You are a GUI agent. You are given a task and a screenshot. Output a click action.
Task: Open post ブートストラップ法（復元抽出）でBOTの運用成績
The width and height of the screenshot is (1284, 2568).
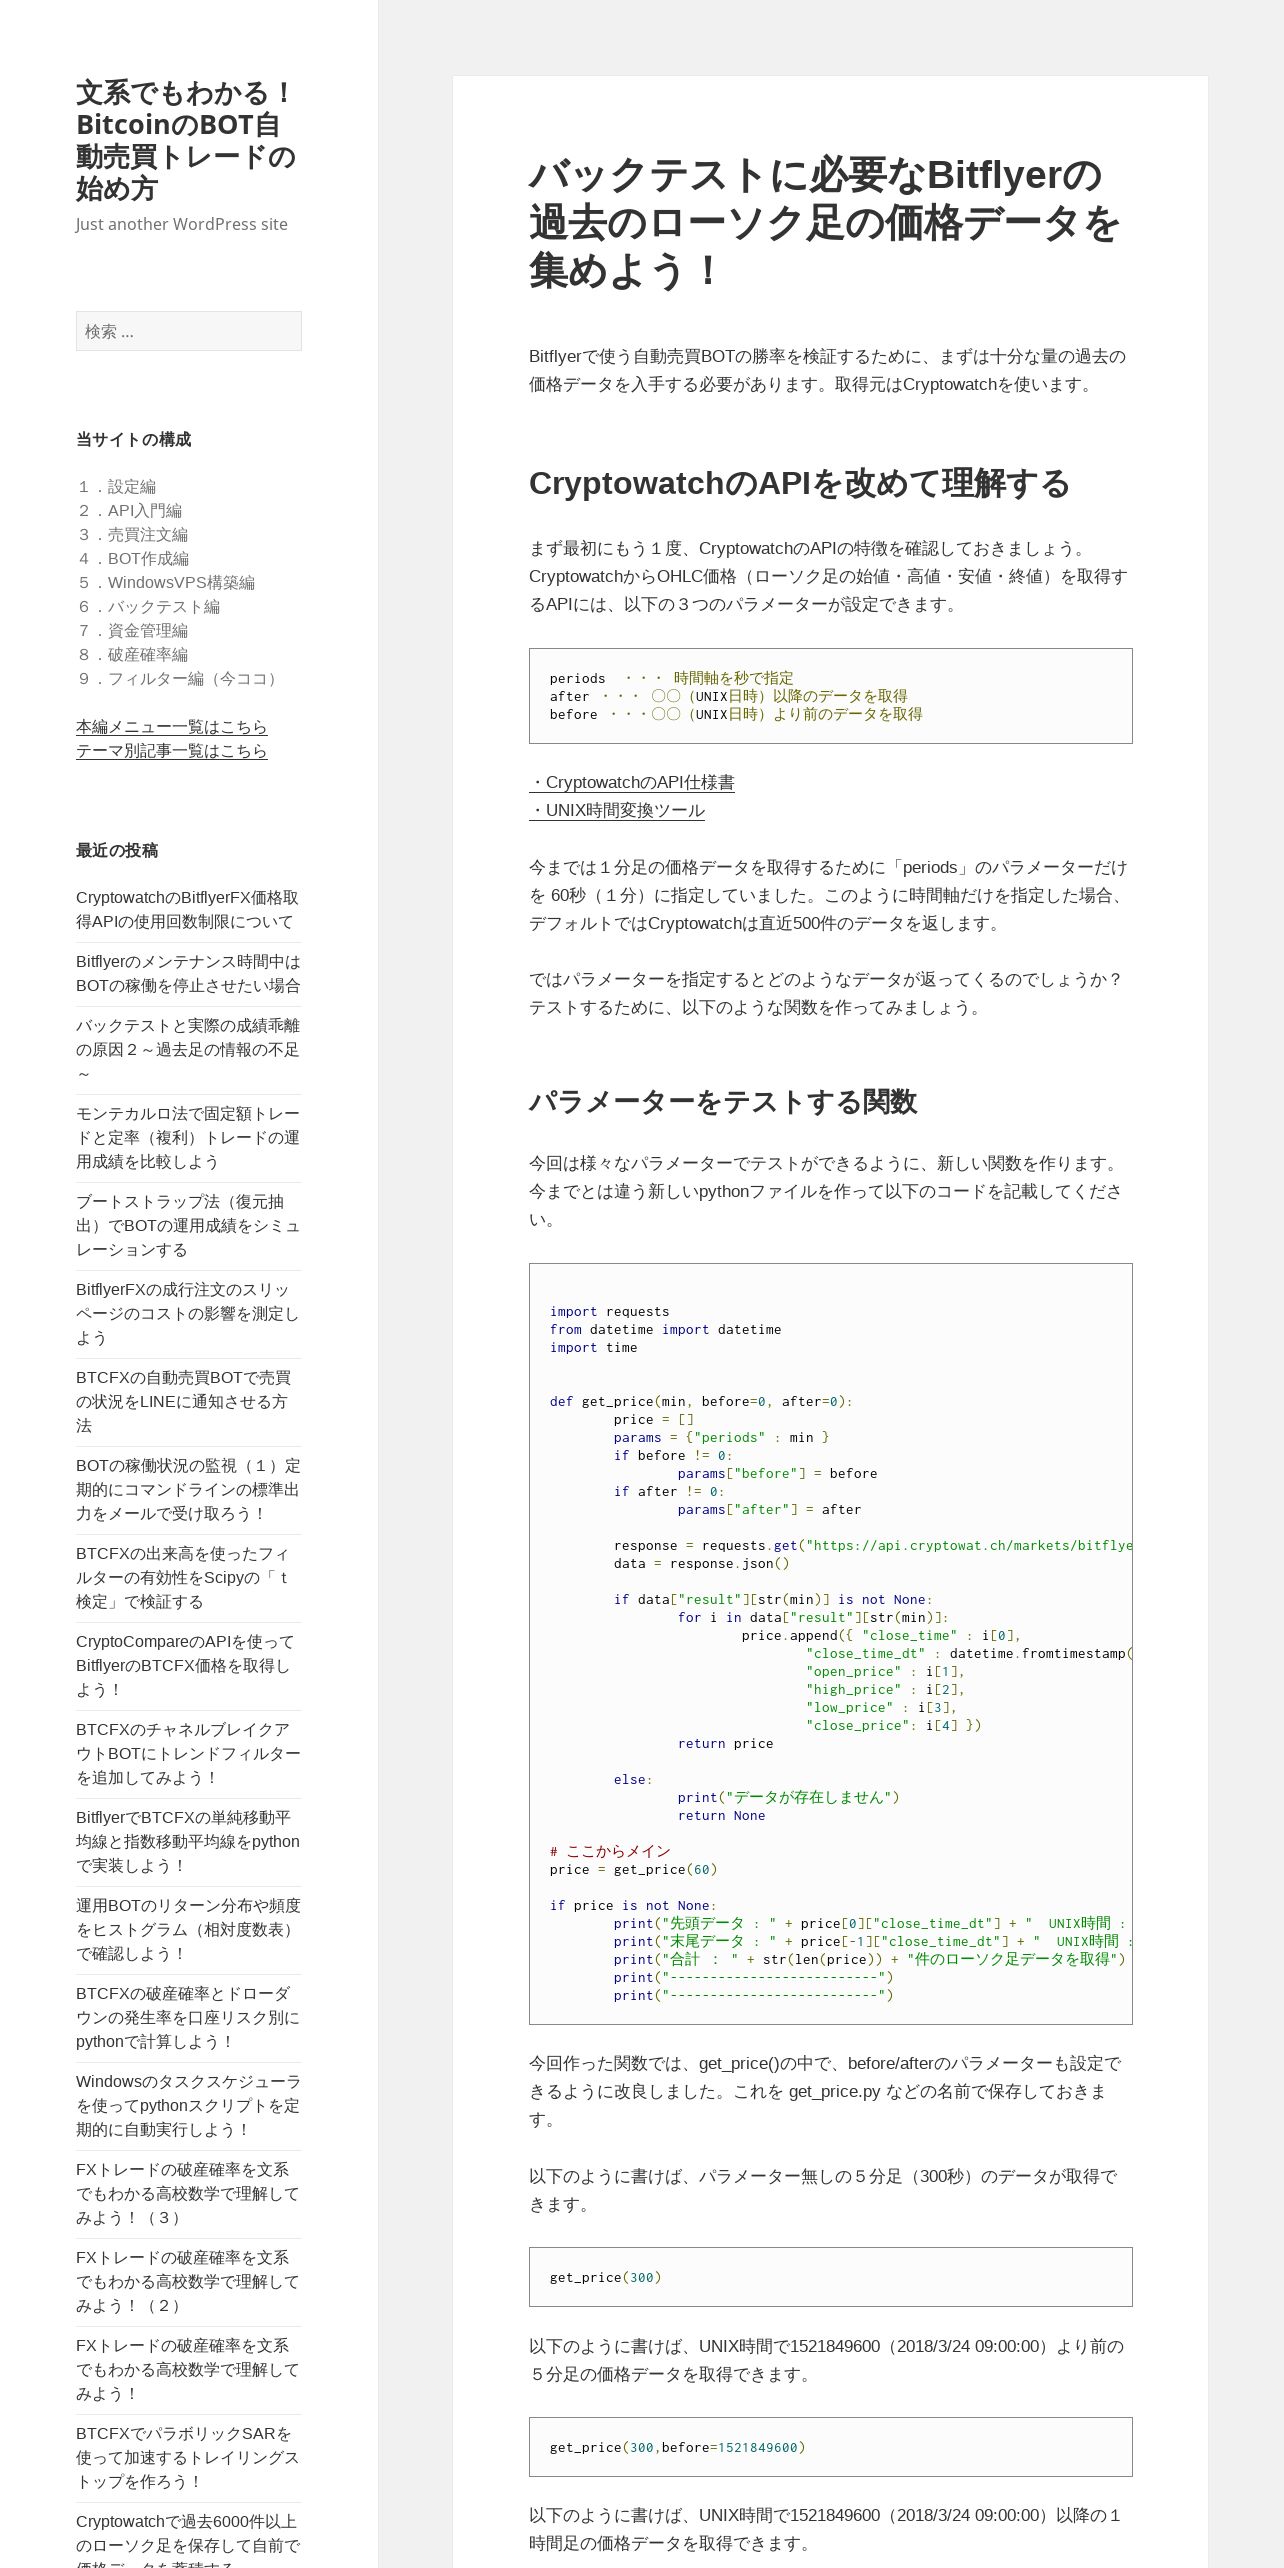click(188, 1226)
